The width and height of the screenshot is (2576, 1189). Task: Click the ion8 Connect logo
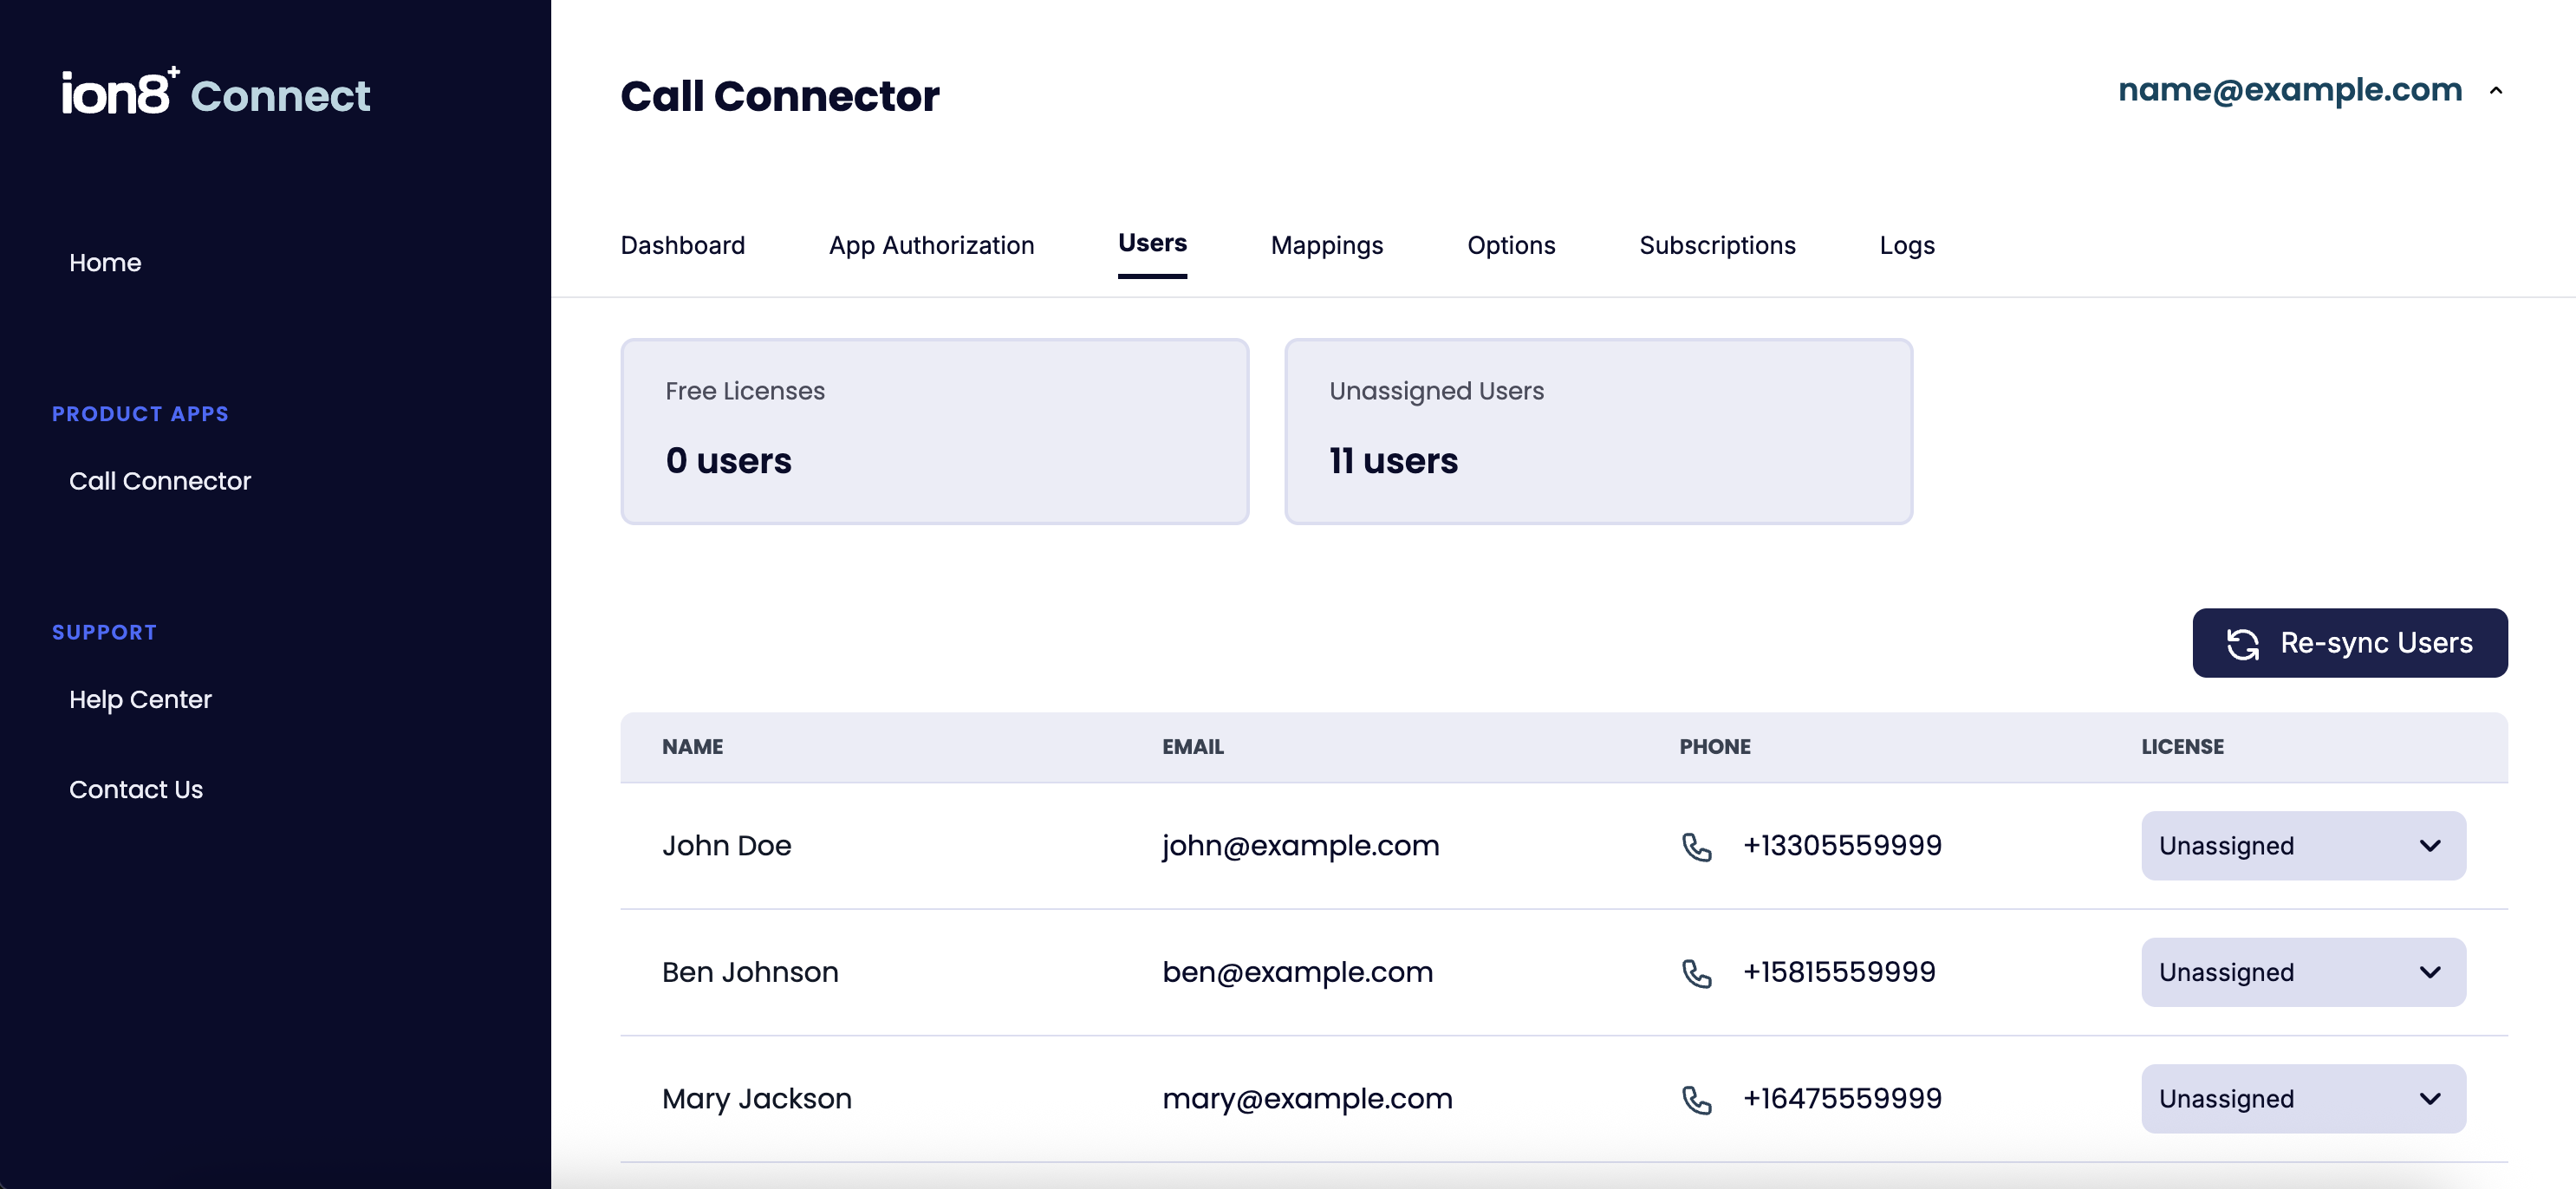coord(215,93)
